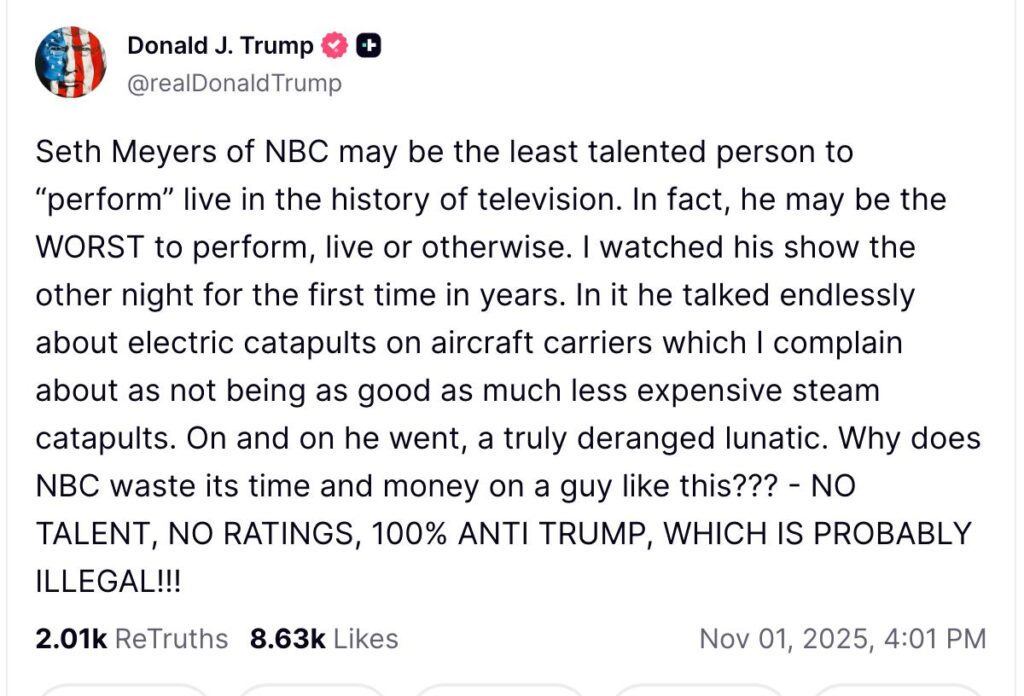This screenshot has height=696, width=1024.
Task: Click the capitalized word "WORST" in the post
Action: (91, 247)
